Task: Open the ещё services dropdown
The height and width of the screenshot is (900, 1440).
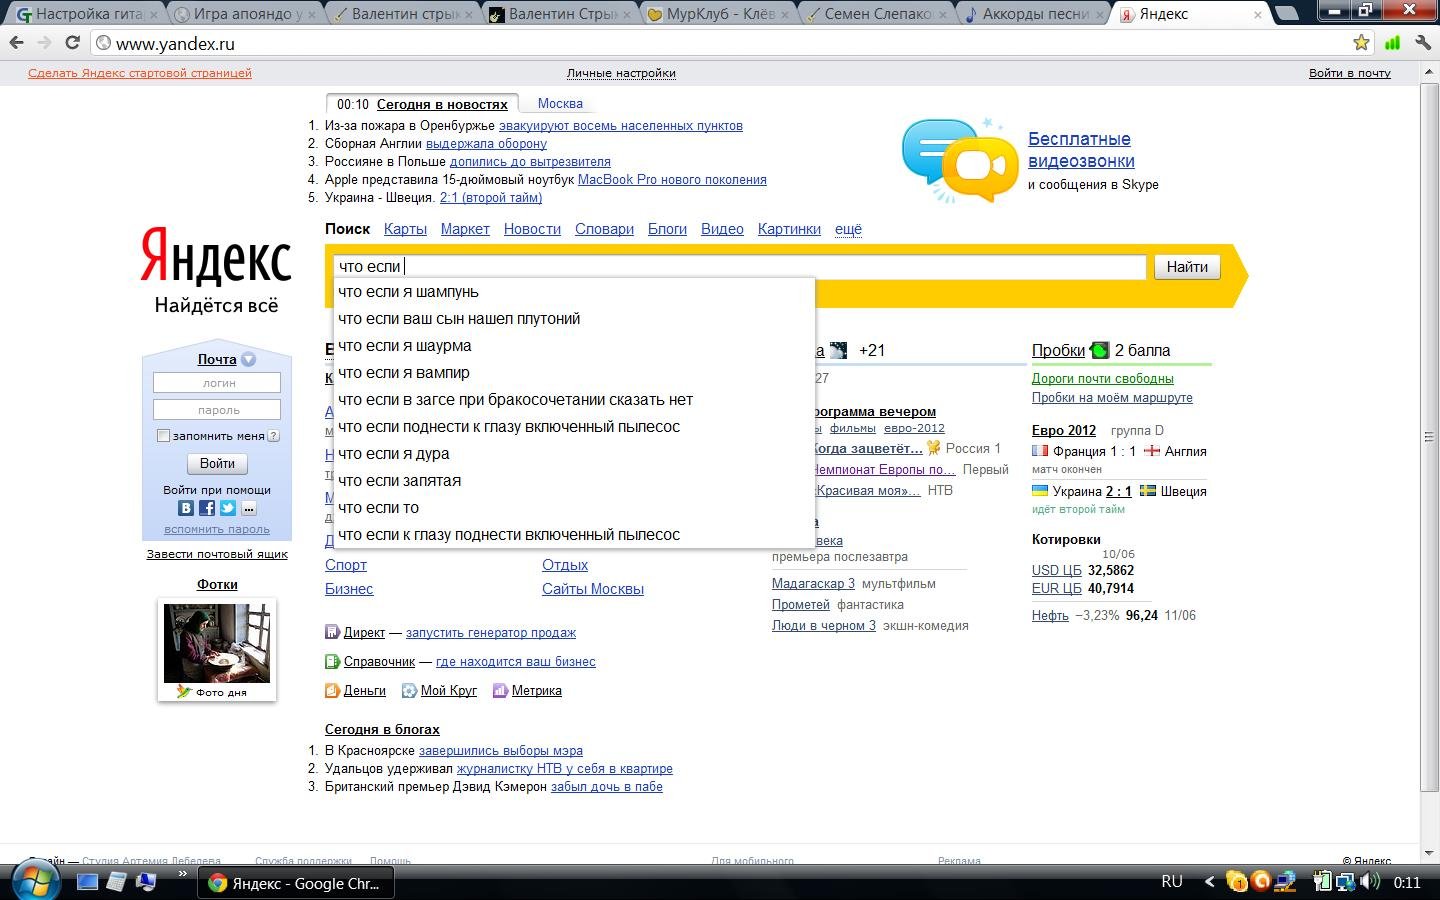Action: [x=848, y=229]
